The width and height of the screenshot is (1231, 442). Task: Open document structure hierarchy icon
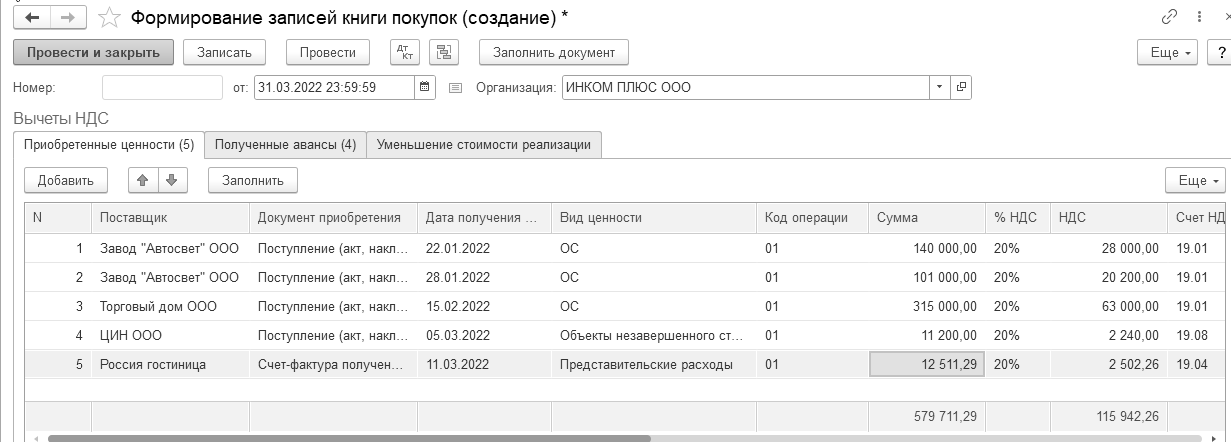(x=443, y=52)
